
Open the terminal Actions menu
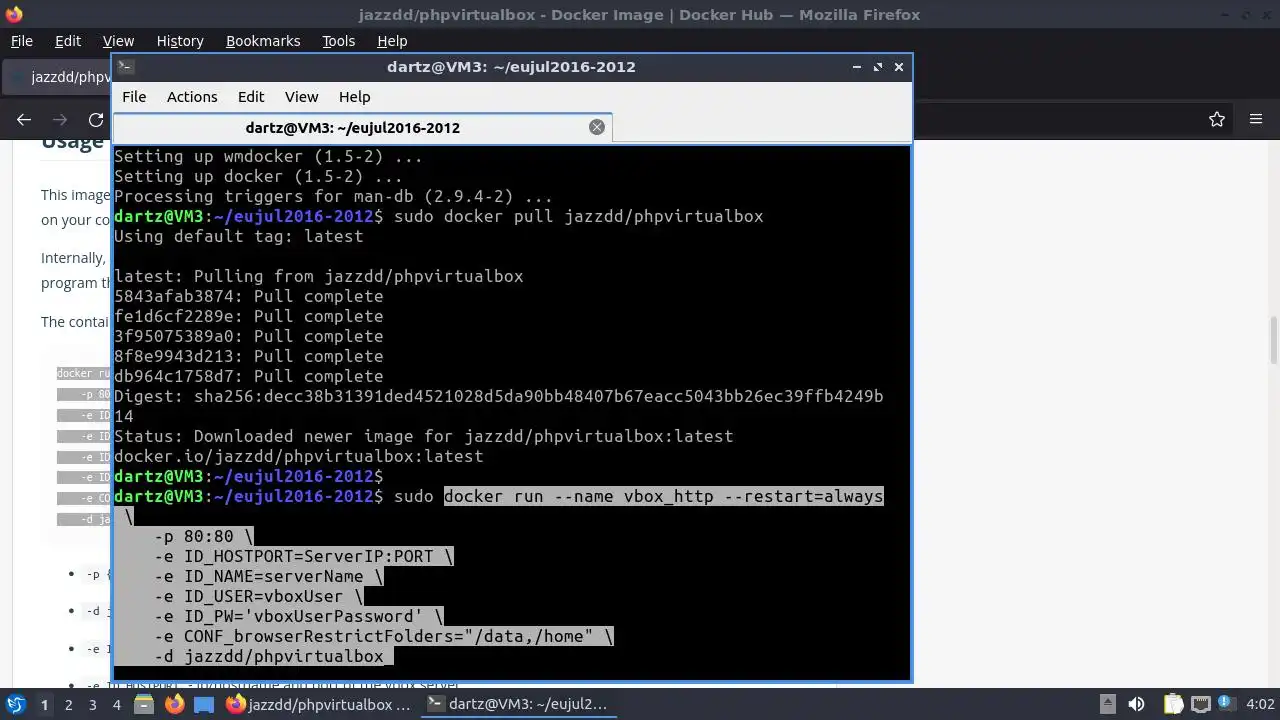tap(192, 97)
